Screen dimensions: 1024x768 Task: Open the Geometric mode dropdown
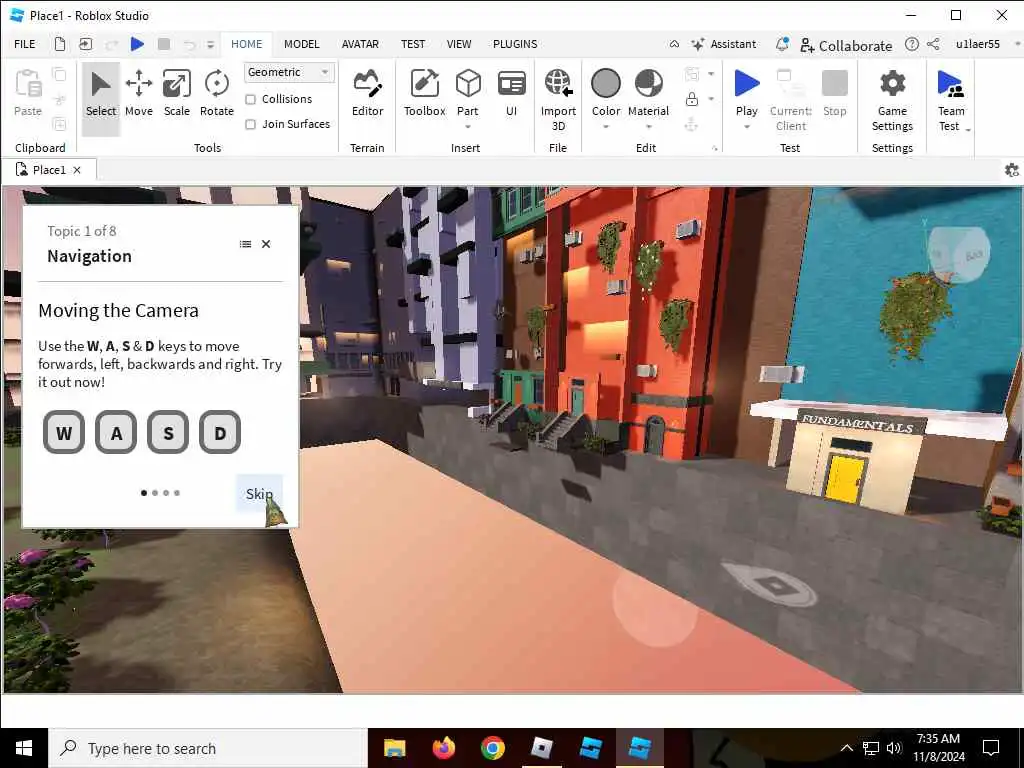click(289, 72)
